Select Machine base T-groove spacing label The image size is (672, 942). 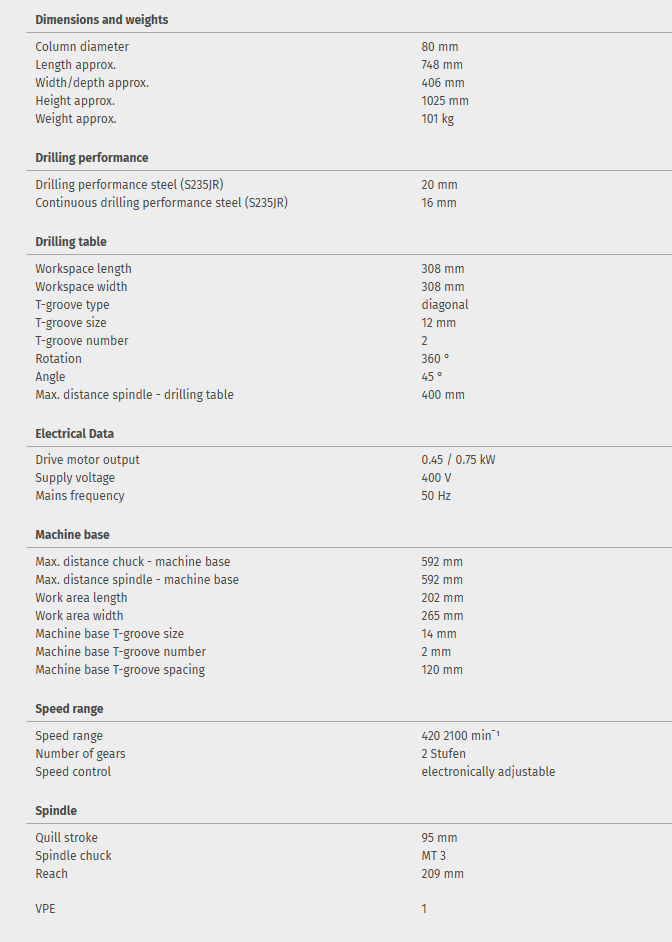[x=120, y=670]
